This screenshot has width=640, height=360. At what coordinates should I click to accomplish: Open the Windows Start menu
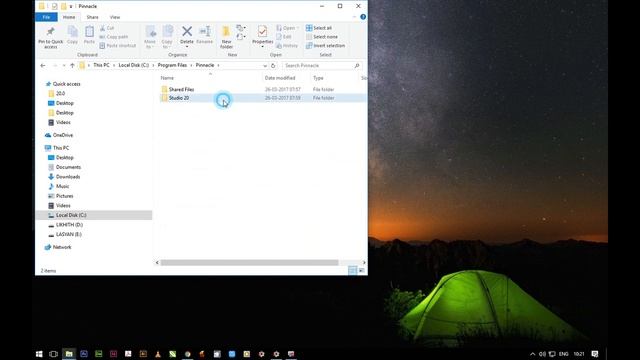click(39, 354)
